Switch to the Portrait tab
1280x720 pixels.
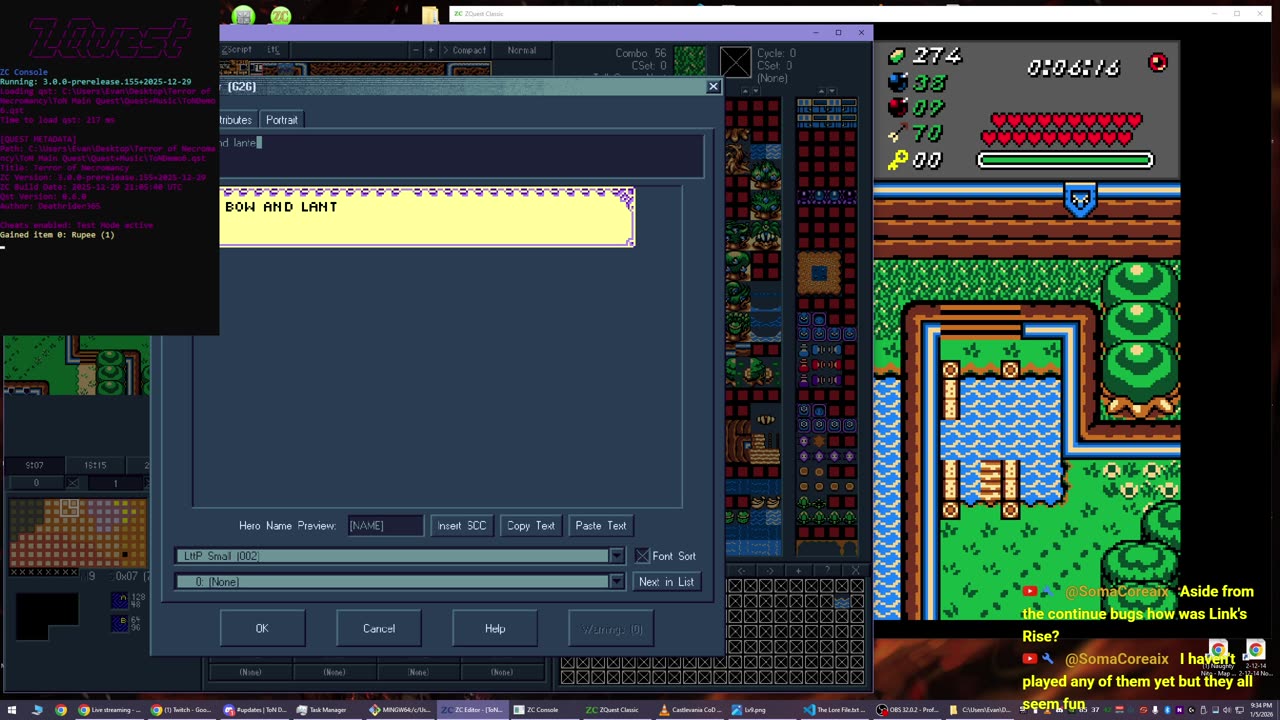click(282, 120)
